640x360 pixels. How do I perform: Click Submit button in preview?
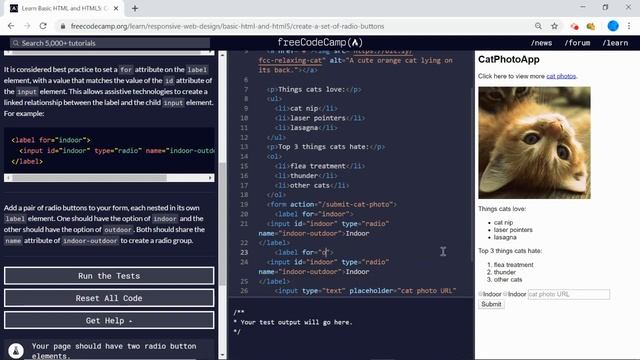(491, 304)
